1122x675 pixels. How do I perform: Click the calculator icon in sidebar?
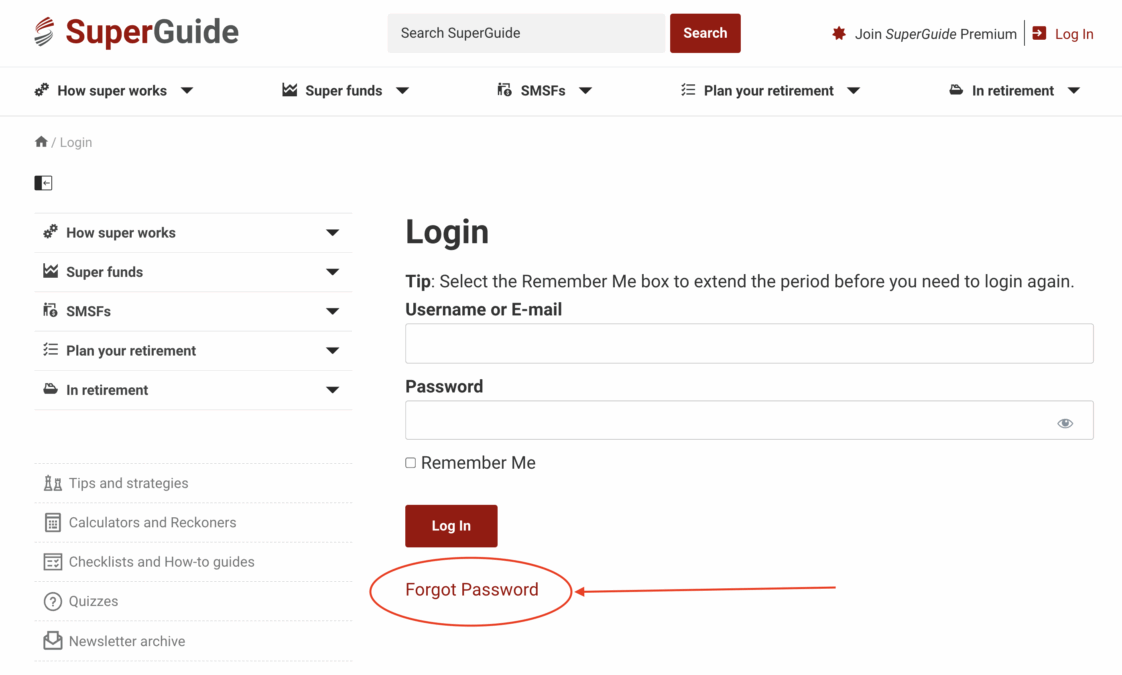pos(52,523)
